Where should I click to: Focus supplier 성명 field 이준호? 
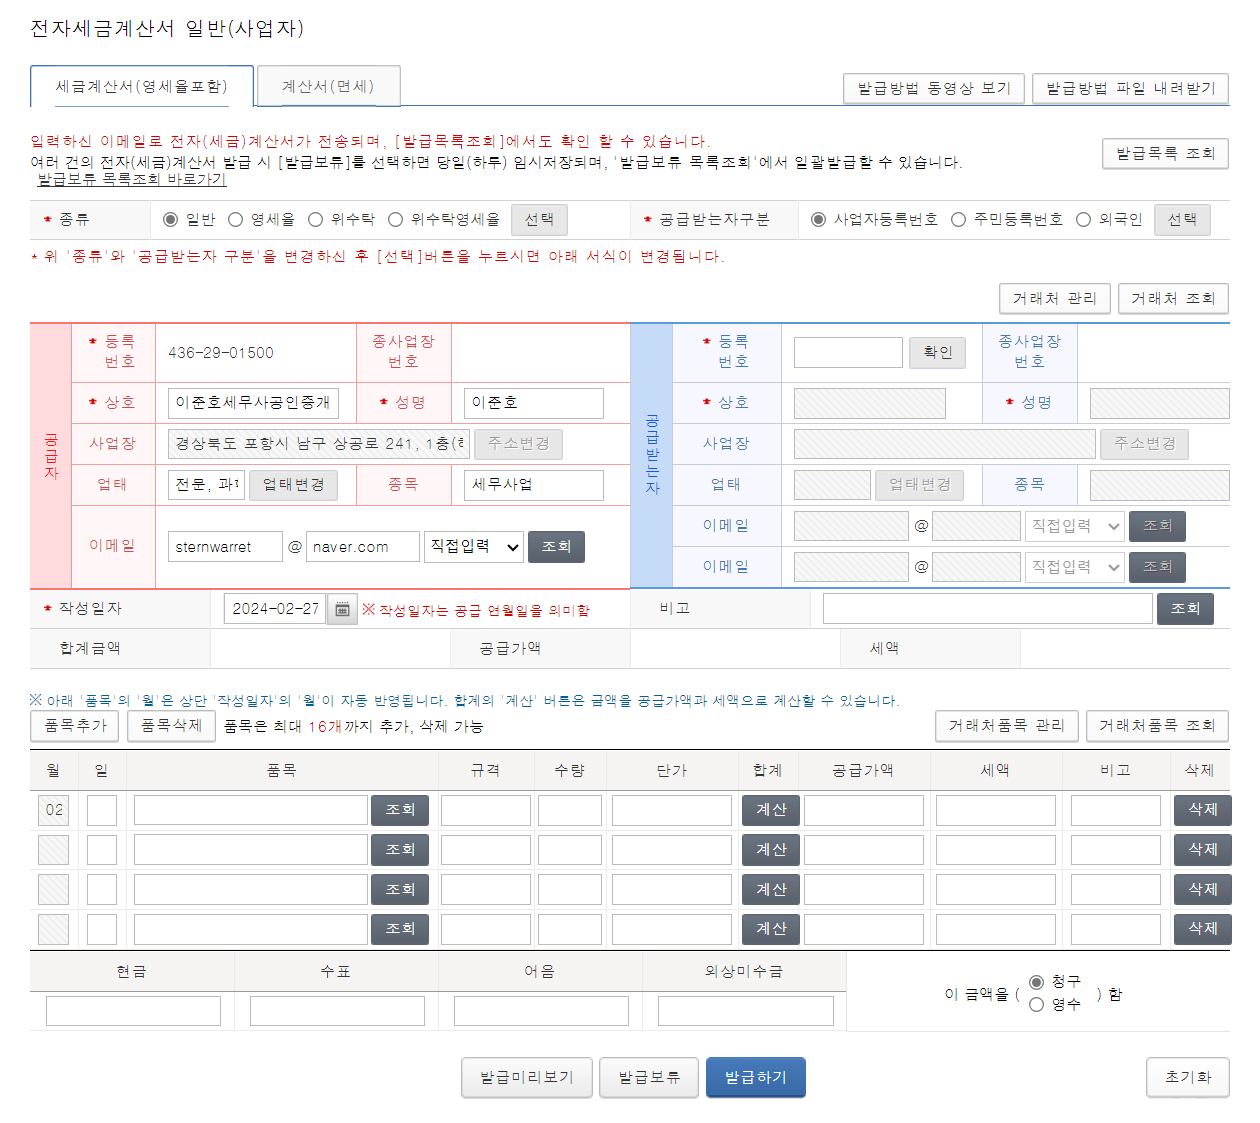point(534,403)
